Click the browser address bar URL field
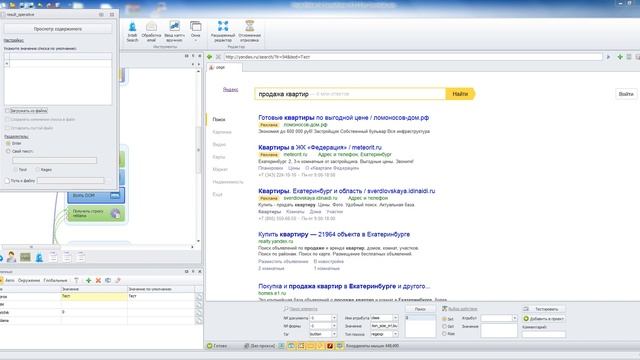The image size is (640, 360). (413, 57)
